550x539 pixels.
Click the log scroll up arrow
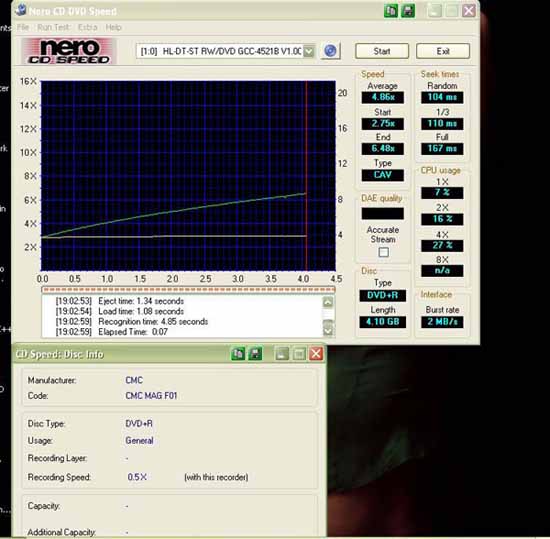coord(328,302)
